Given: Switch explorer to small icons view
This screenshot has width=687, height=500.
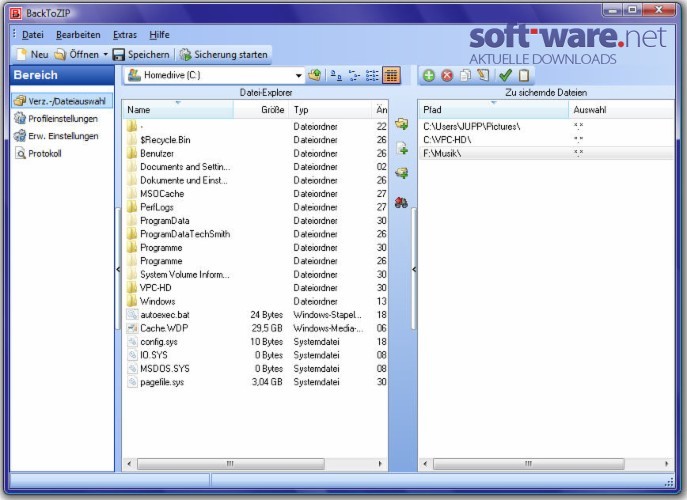Looking at the screenshot, I should (354, 75).
